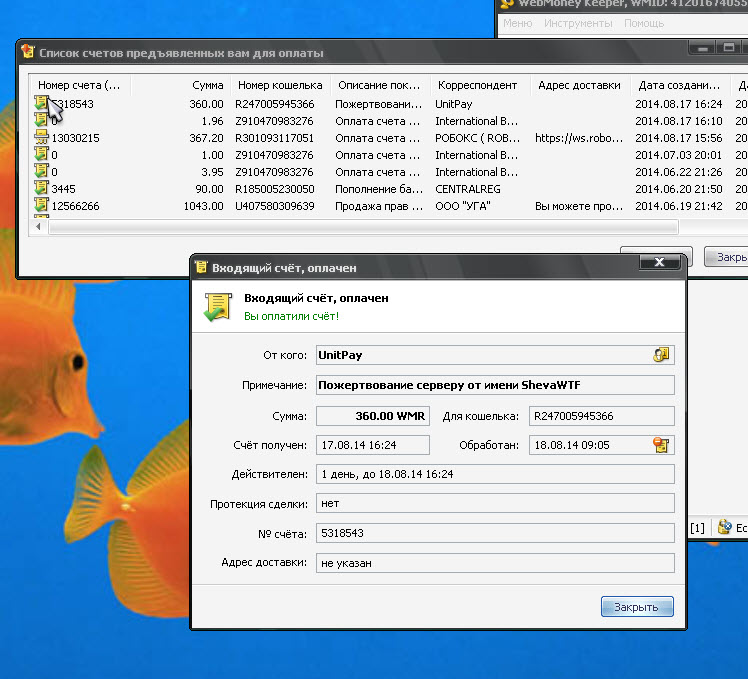Click the Действителен field value
The height and width of the screenshot is (679, 748).
(x=495, y=474)
